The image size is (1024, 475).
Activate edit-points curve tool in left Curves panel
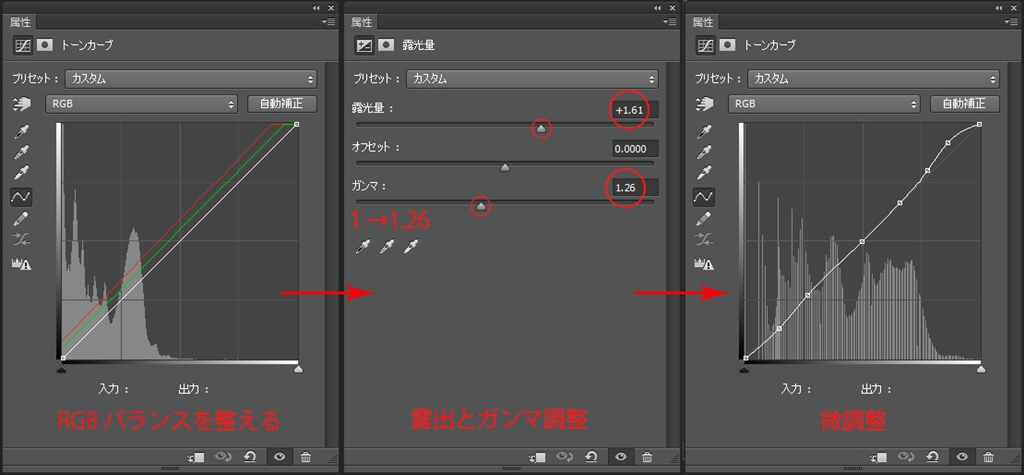pyautogui.click(x=22, y=196)
